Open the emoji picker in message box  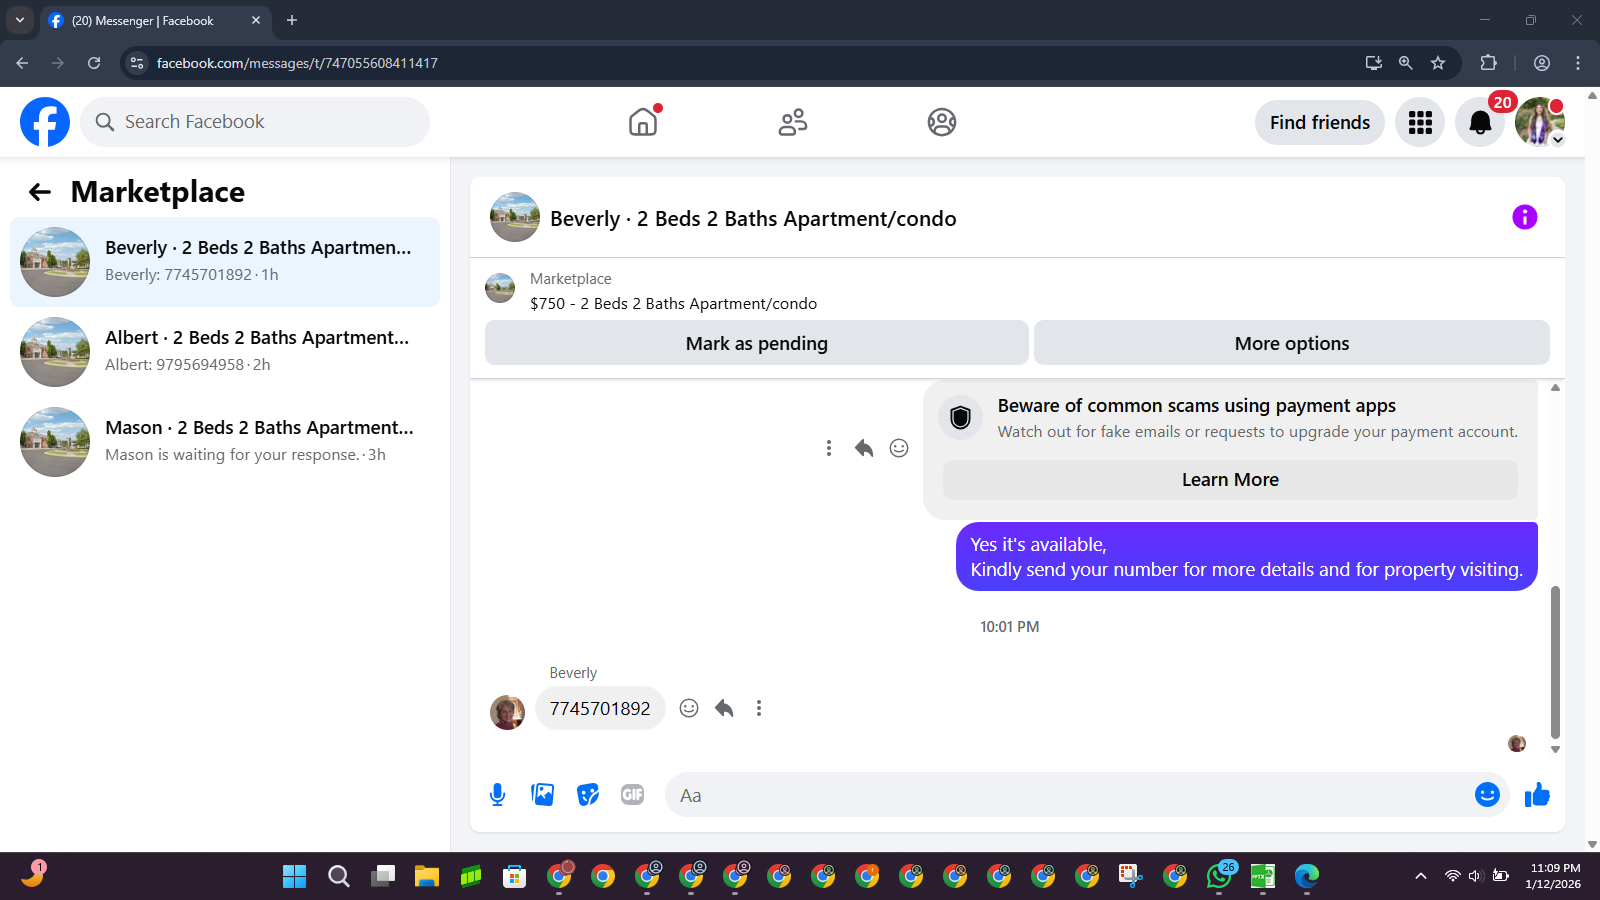coord(1487,795)
